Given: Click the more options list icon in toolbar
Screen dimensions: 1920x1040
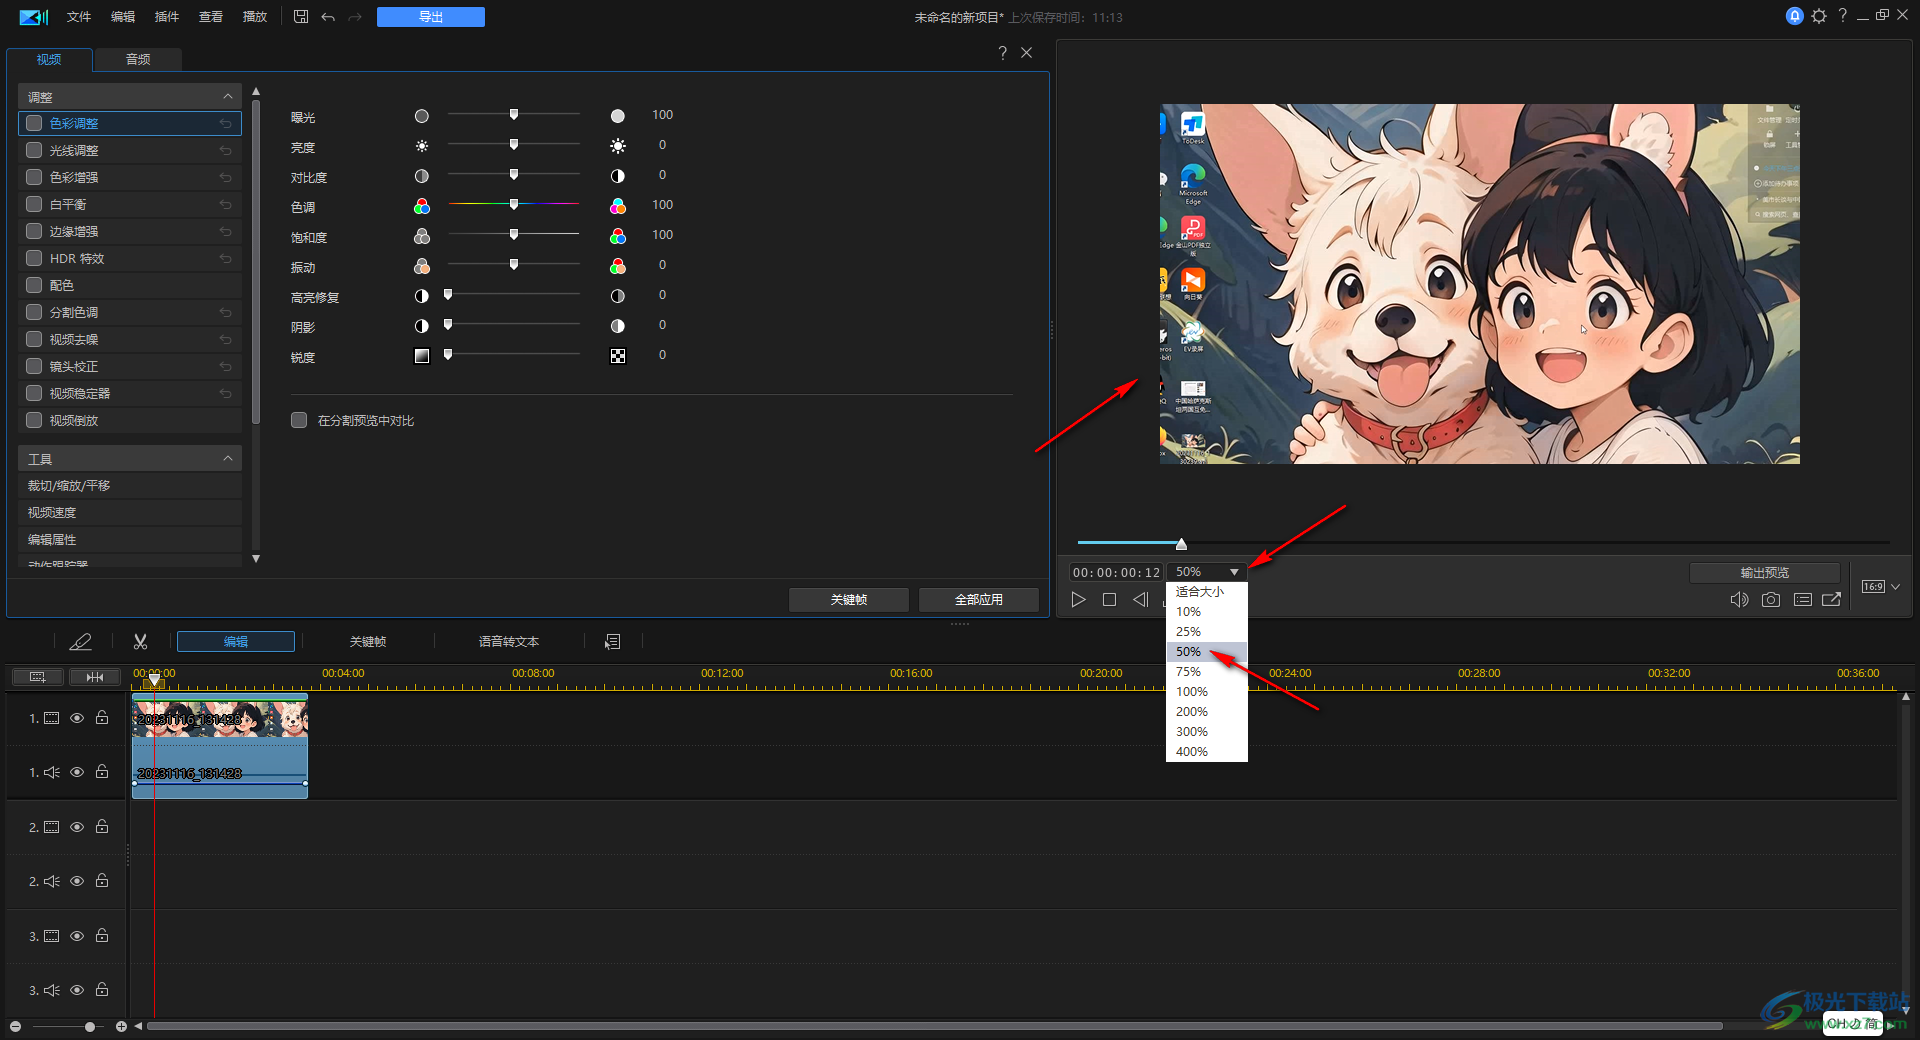Looking at the screenshot, I should pyautogui.click(x=613, y=642).
